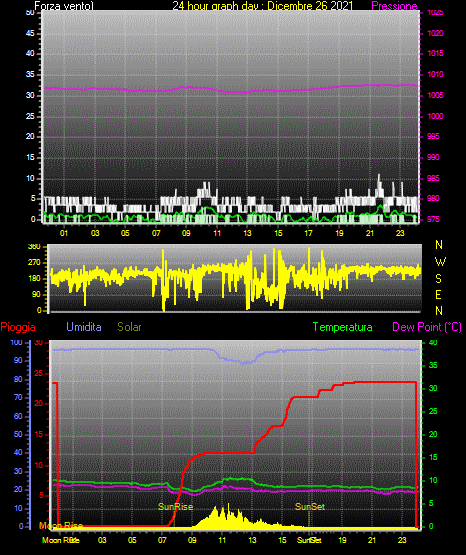Click the '1020' pressure axis value

435,33
